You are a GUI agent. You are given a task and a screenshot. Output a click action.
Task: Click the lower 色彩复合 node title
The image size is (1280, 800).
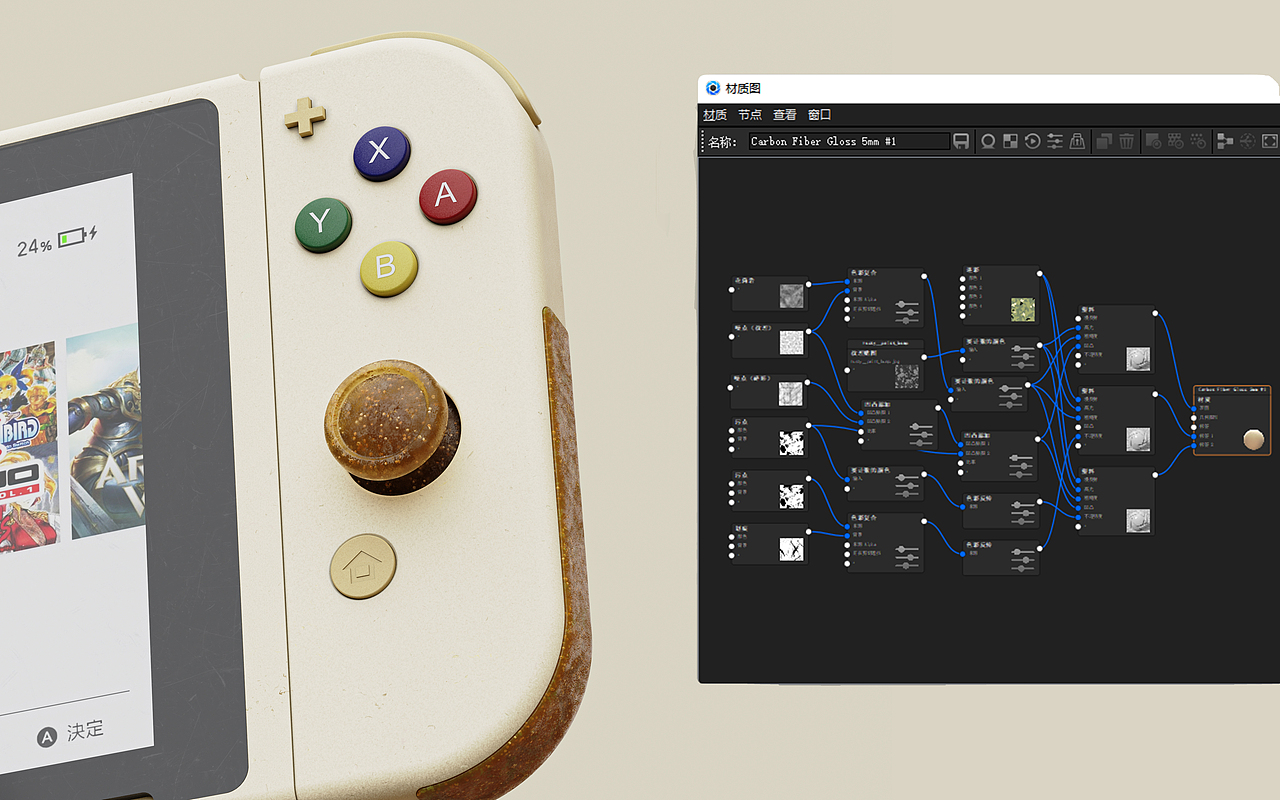click(863, 518)
